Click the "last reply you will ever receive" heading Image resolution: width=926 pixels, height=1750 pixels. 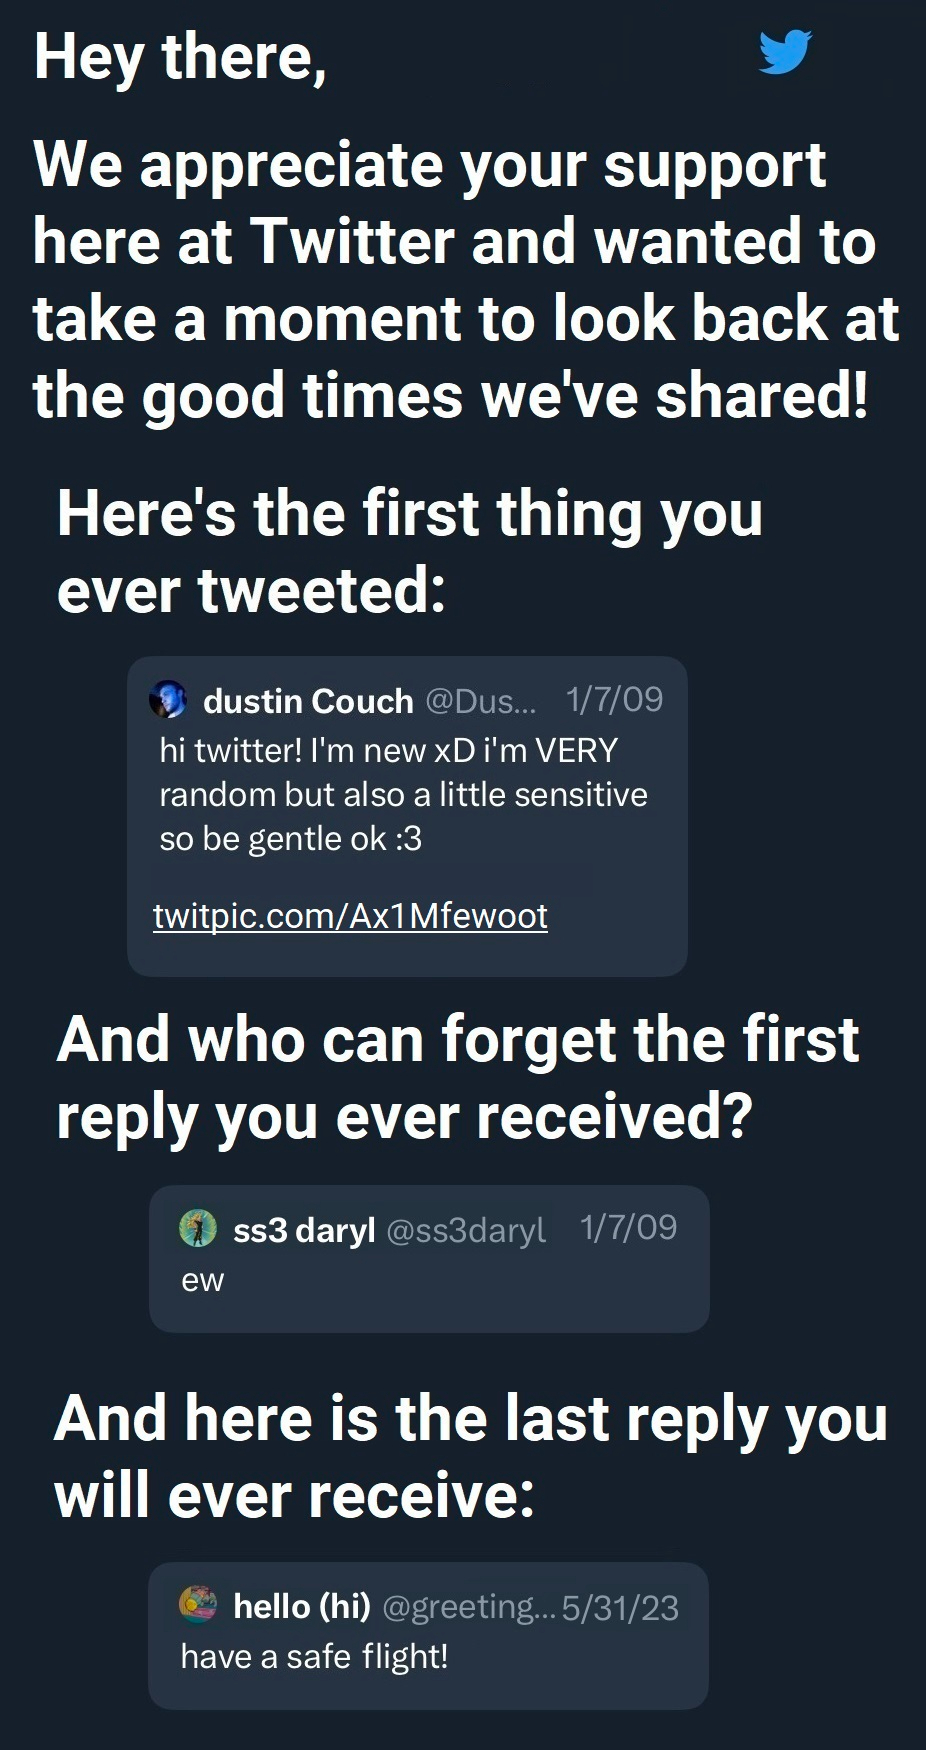point(470,1457)
